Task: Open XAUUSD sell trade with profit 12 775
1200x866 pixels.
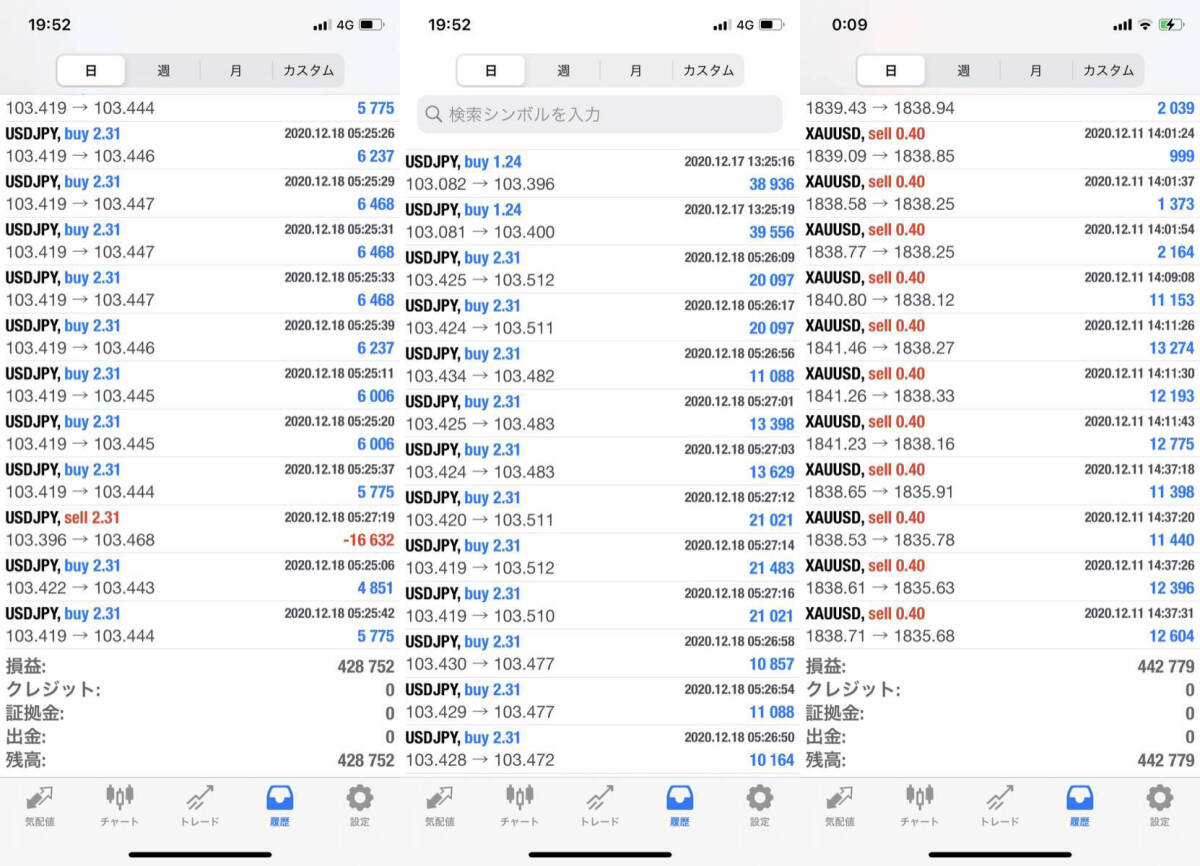Action: (x=1000, y=433)
